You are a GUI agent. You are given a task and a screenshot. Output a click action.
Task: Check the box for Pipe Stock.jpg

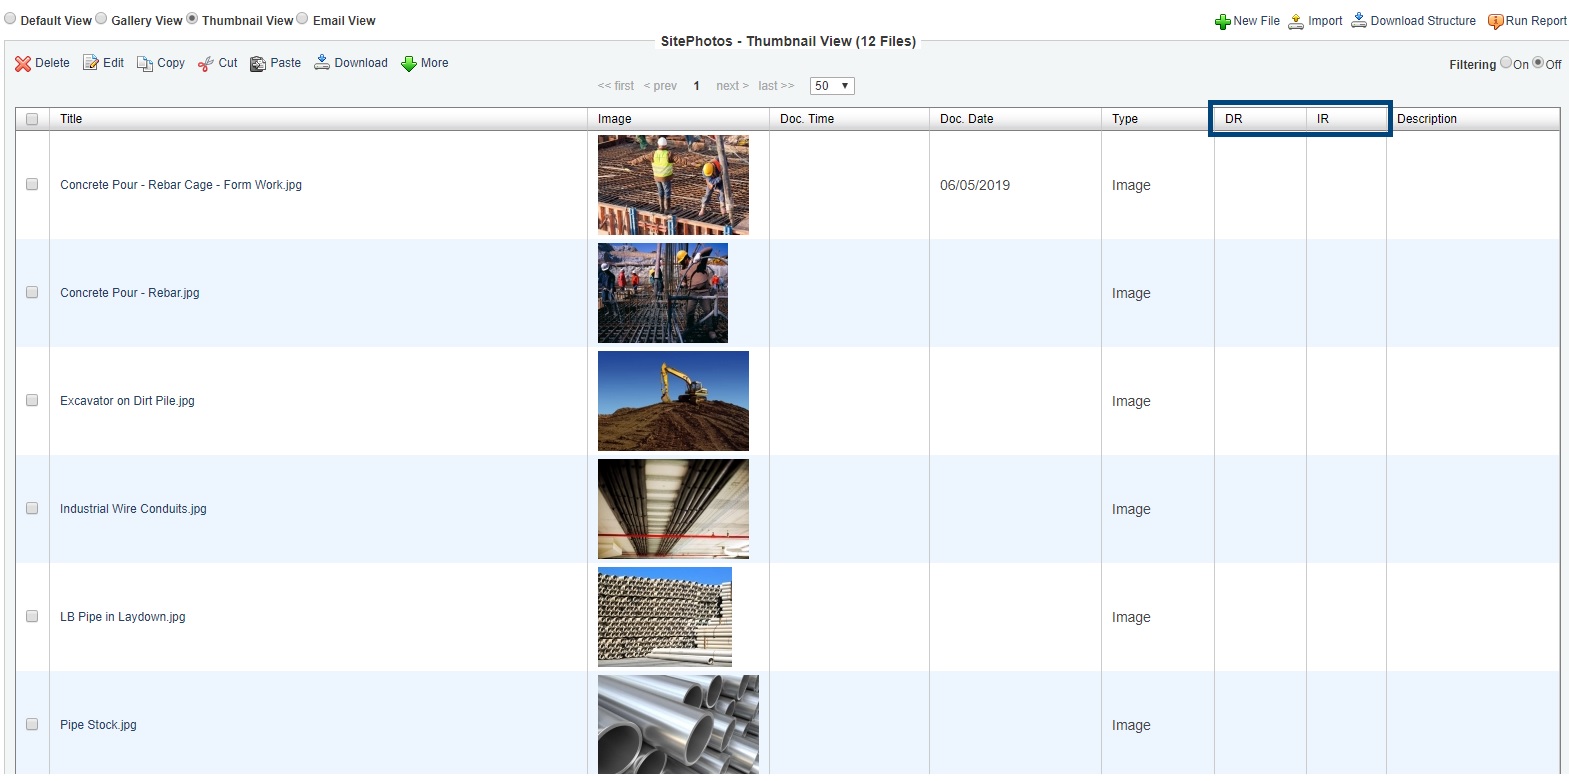32,725
